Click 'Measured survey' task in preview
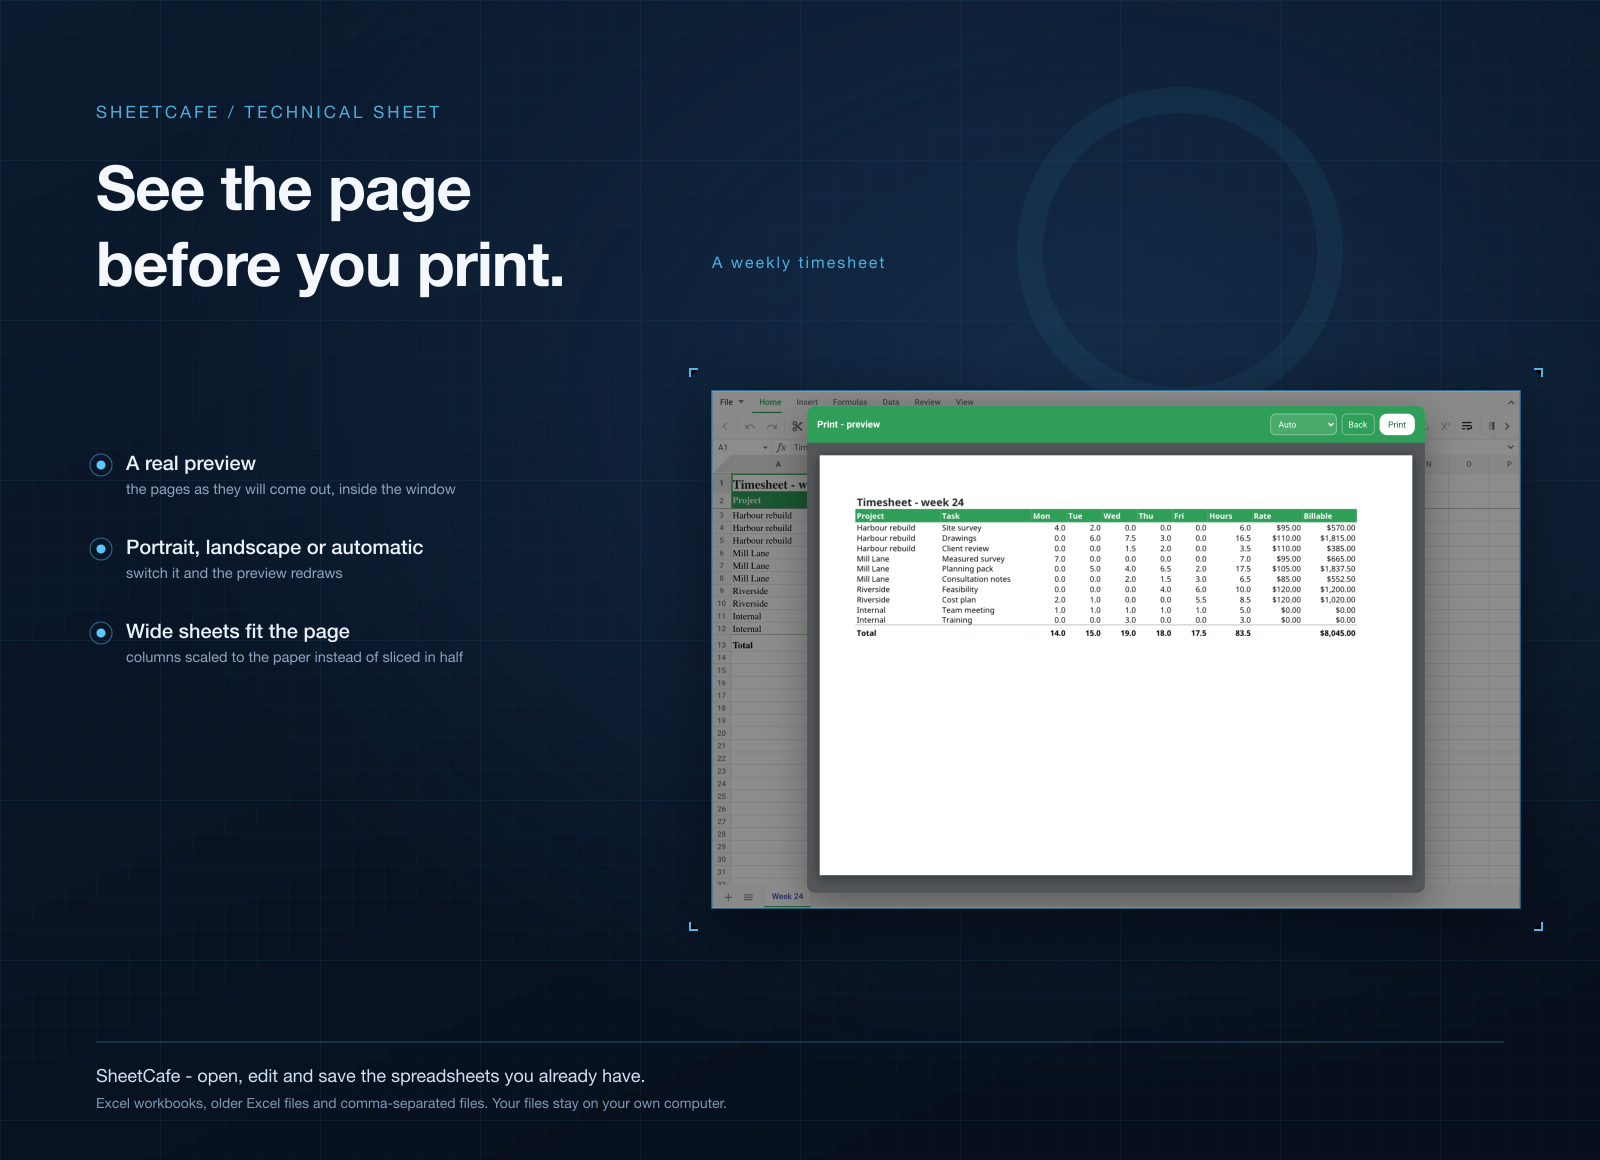The height and width of the screenshot is (1160, 1600). click(x=973, y=559)
